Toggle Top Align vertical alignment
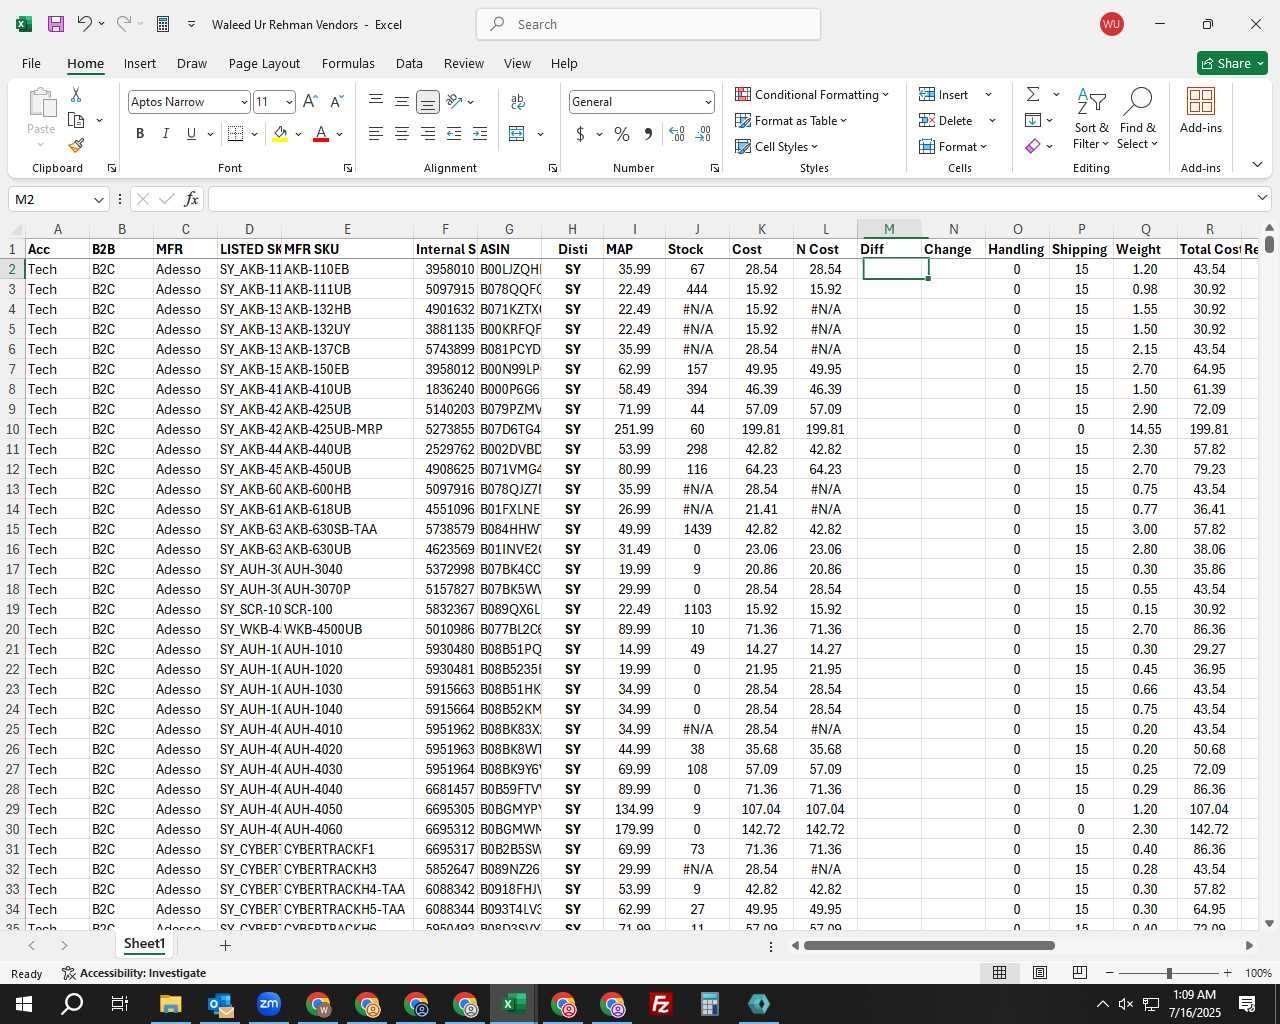Viewport: 1280px width, 1024px height. click(376, 101)
